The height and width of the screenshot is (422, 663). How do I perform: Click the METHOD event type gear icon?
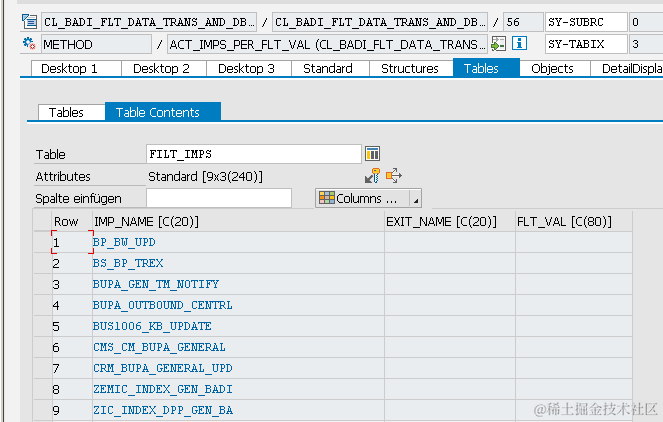[29, 43]
